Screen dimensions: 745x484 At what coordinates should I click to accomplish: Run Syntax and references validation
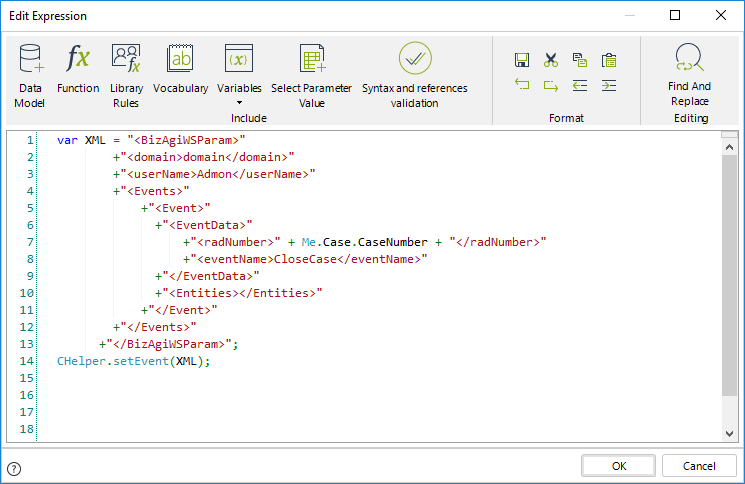tap(415, 76)
